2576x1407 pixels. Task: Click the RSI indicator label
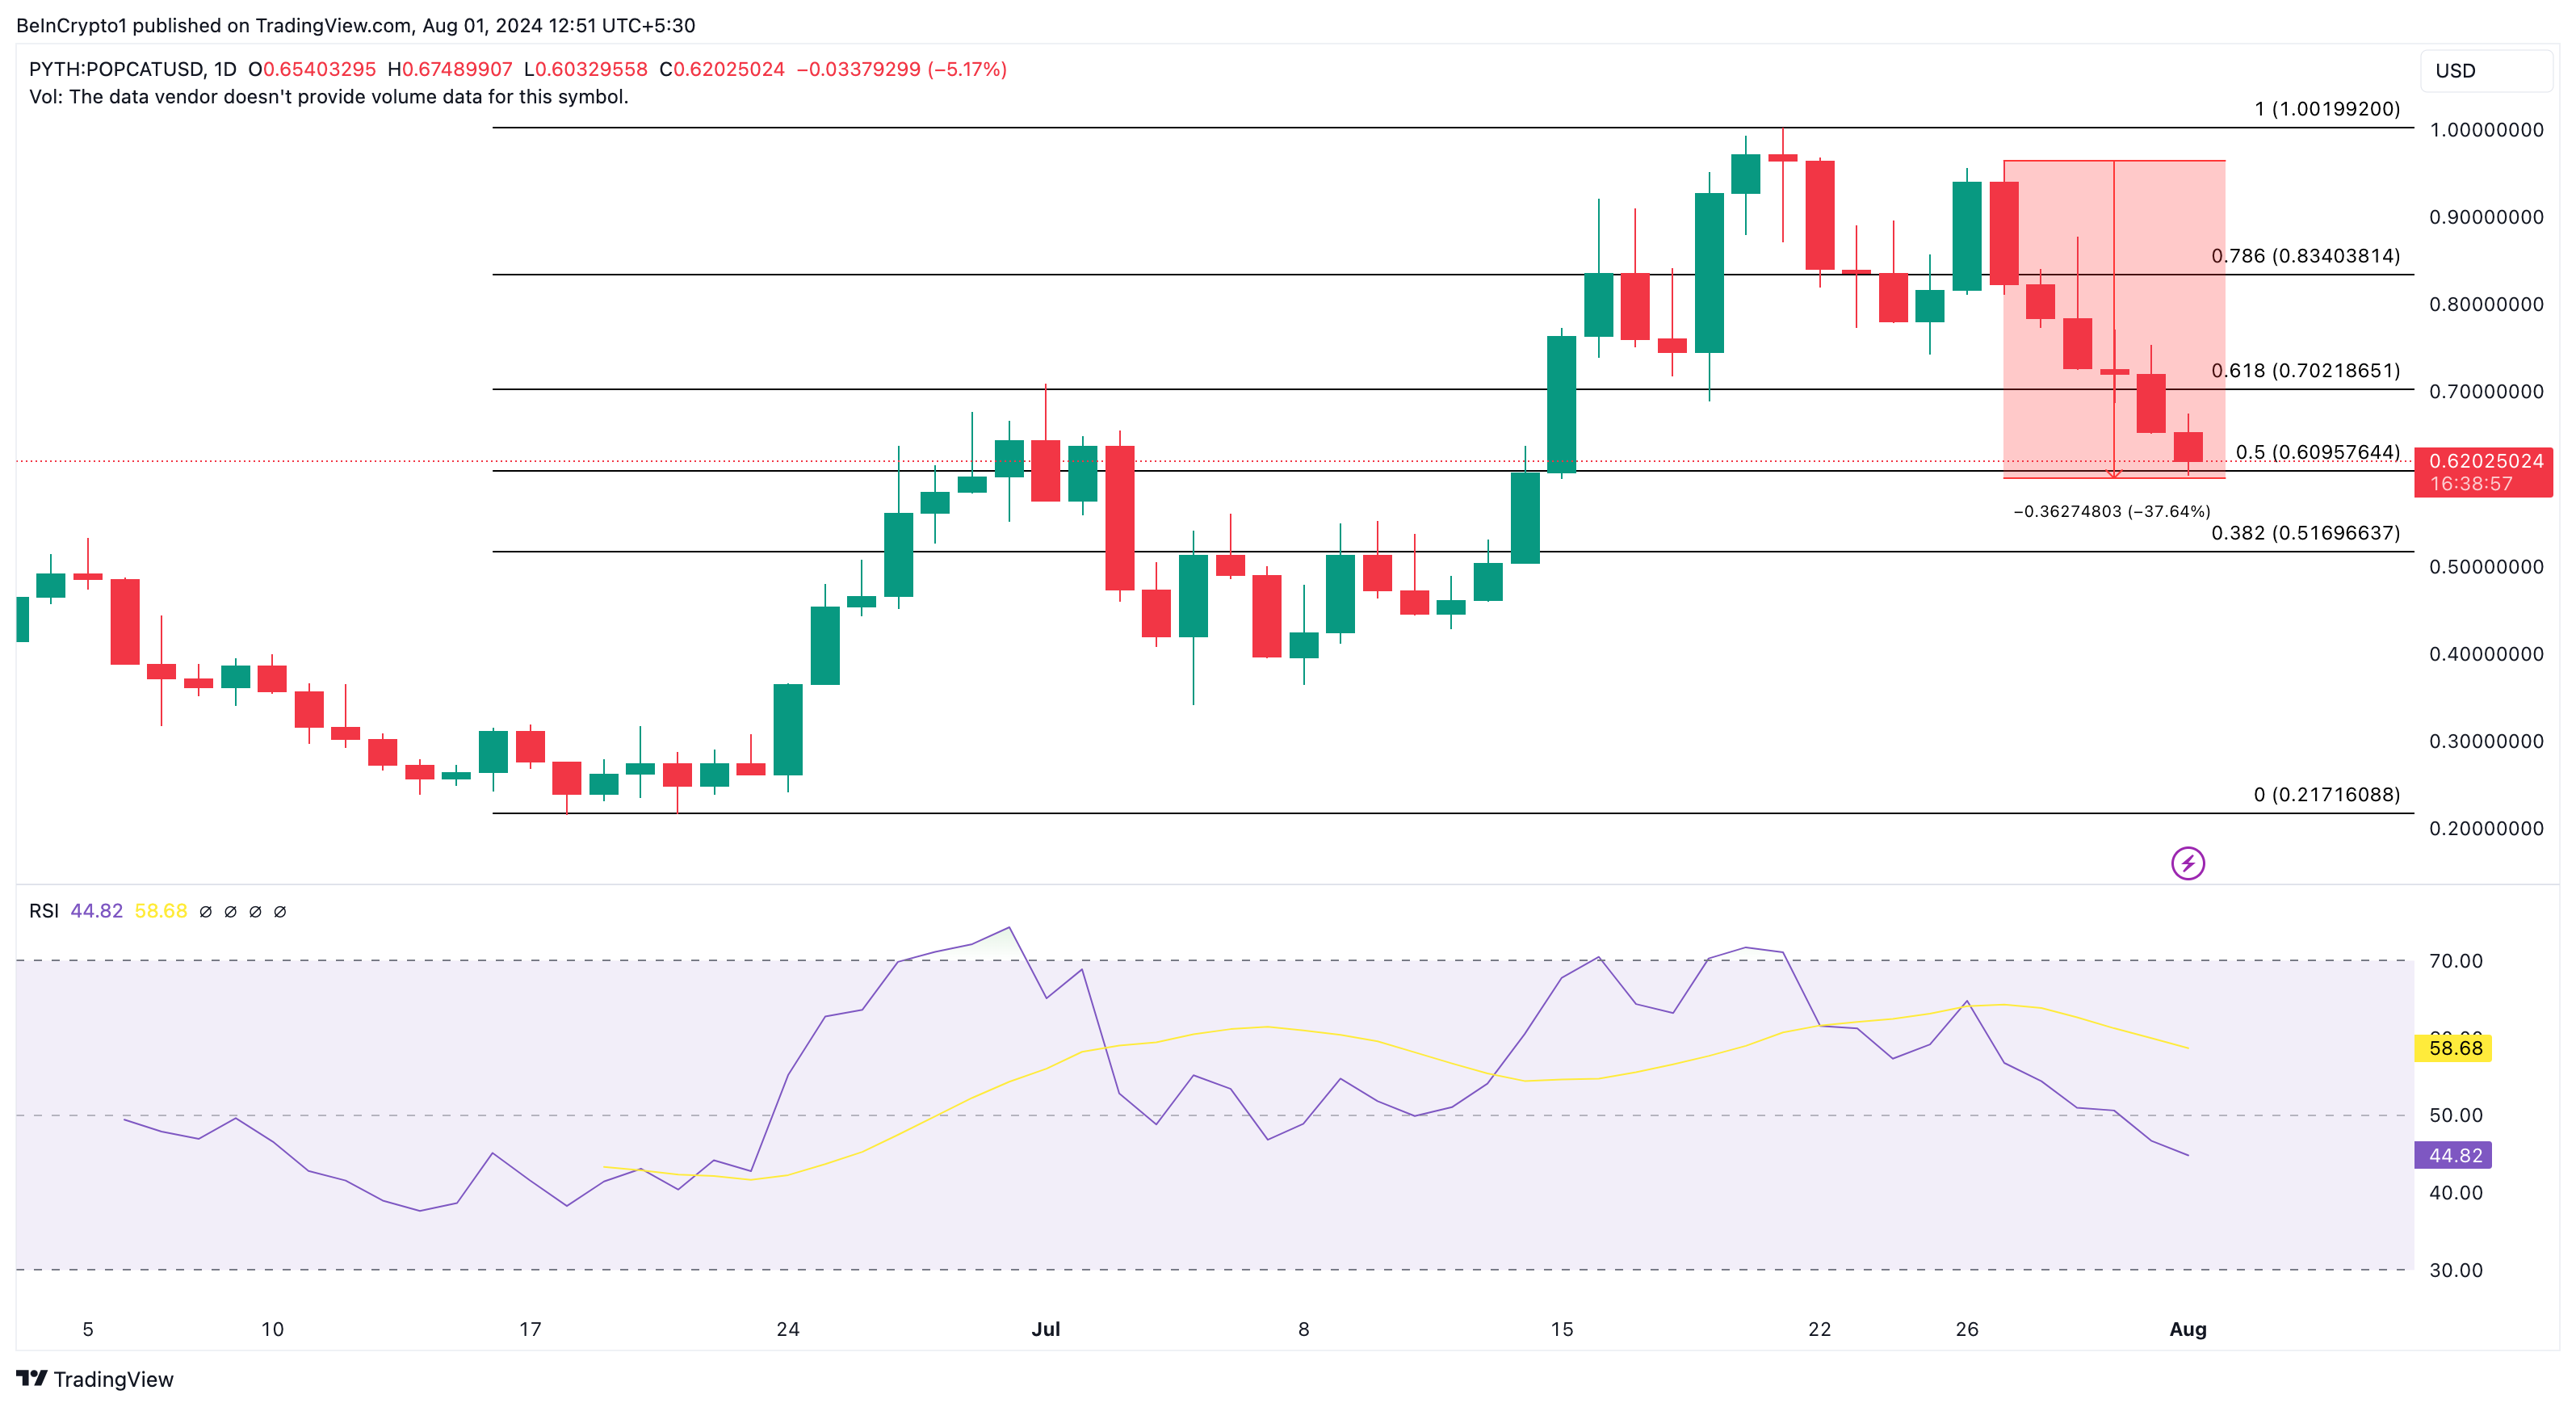coord(43,911)
